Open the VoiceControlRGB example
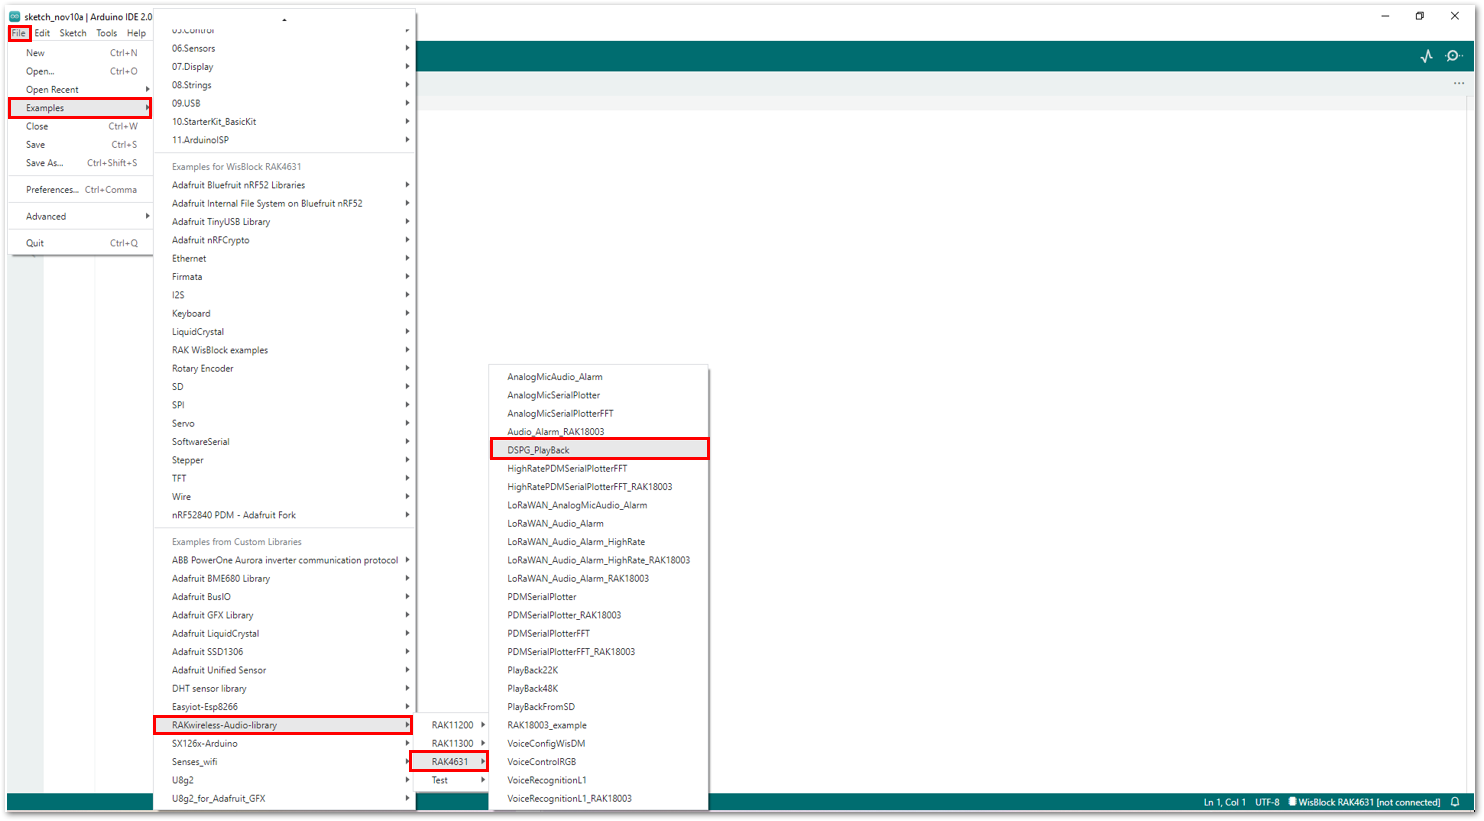The width and height of the screenshot is (1484, 821). (x=599, y=762)
